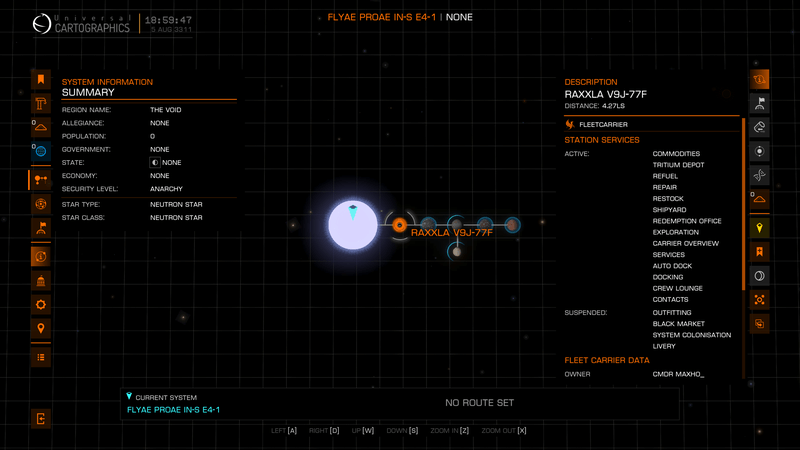The height and width of the screenshot is (450, 800).
Task: Click the description panel orange scrollbar
Action: tap(743, 204)
